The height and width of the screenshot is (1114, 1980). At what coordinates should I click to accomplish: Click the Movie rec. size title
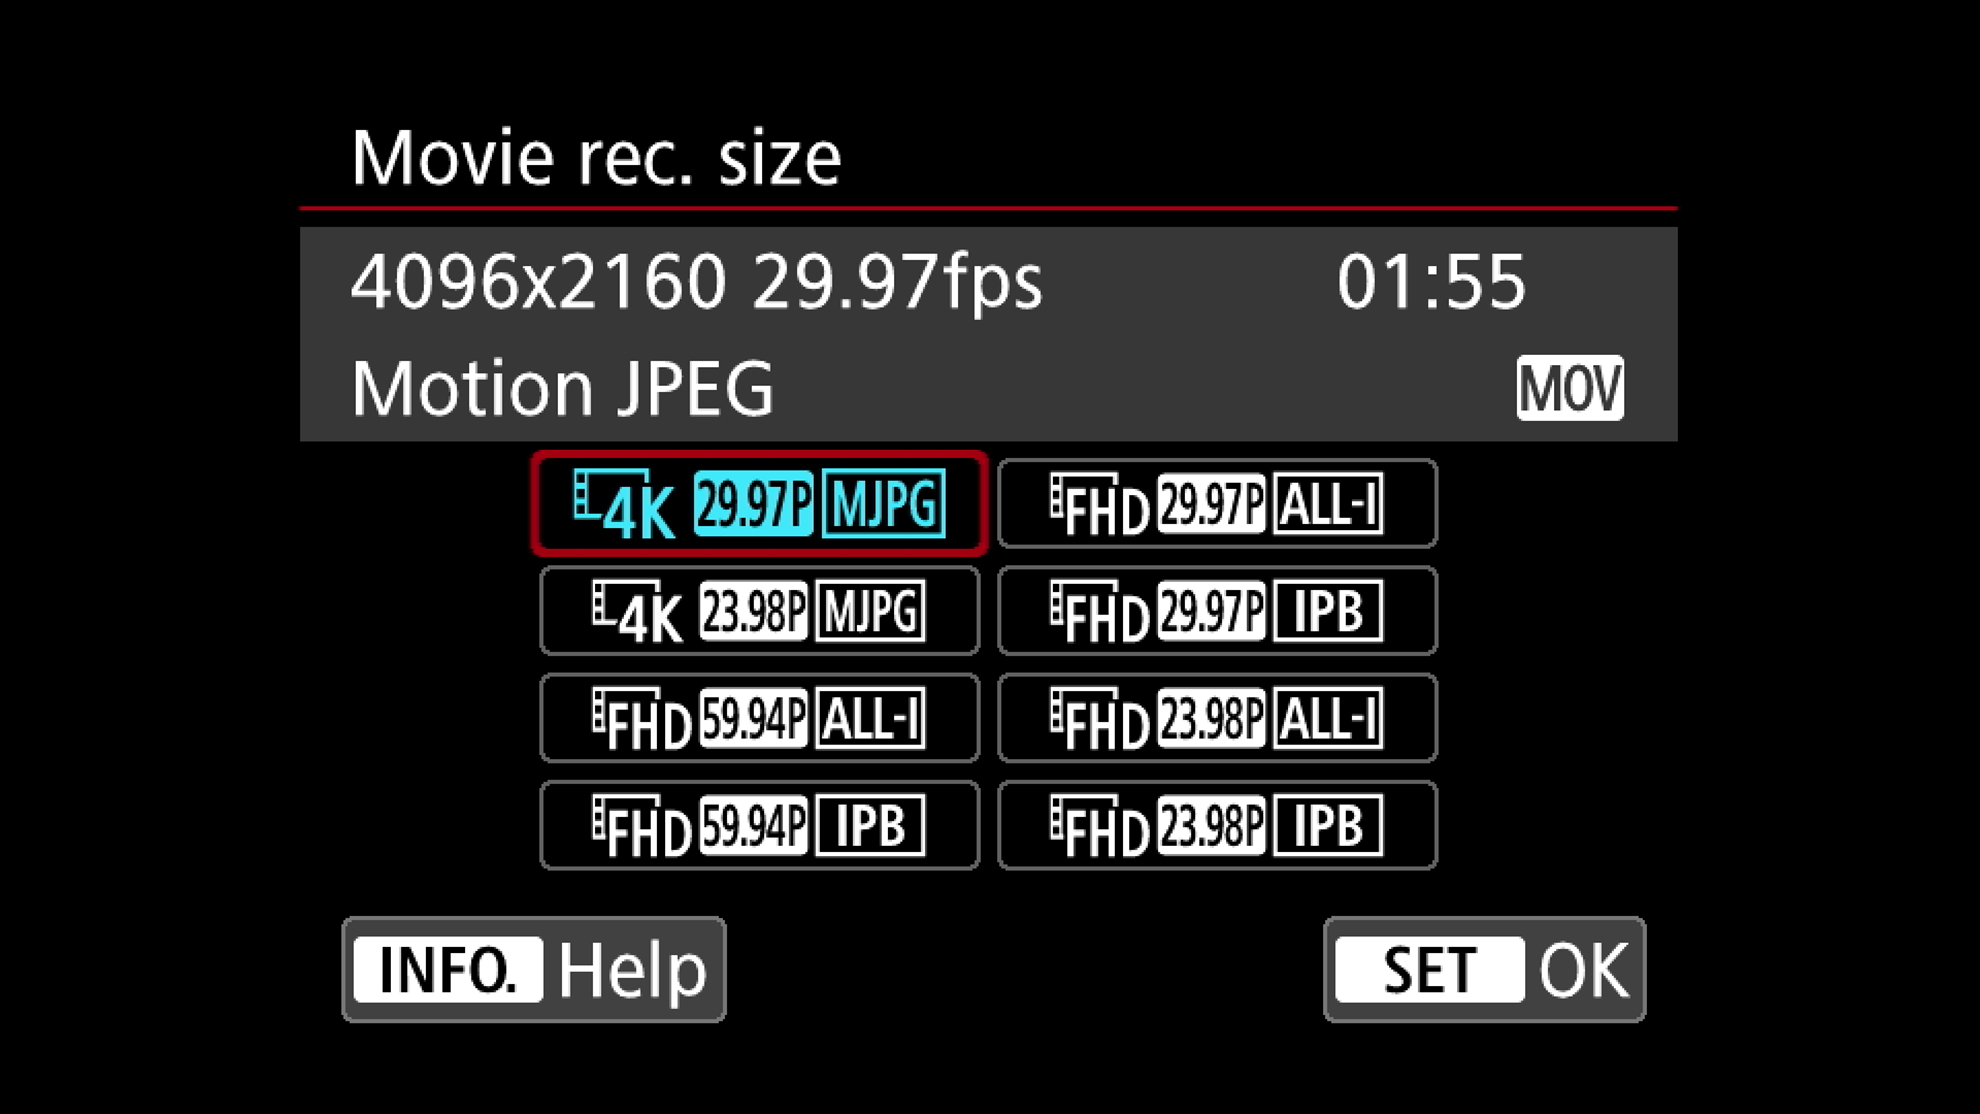[x=596, y=157]
